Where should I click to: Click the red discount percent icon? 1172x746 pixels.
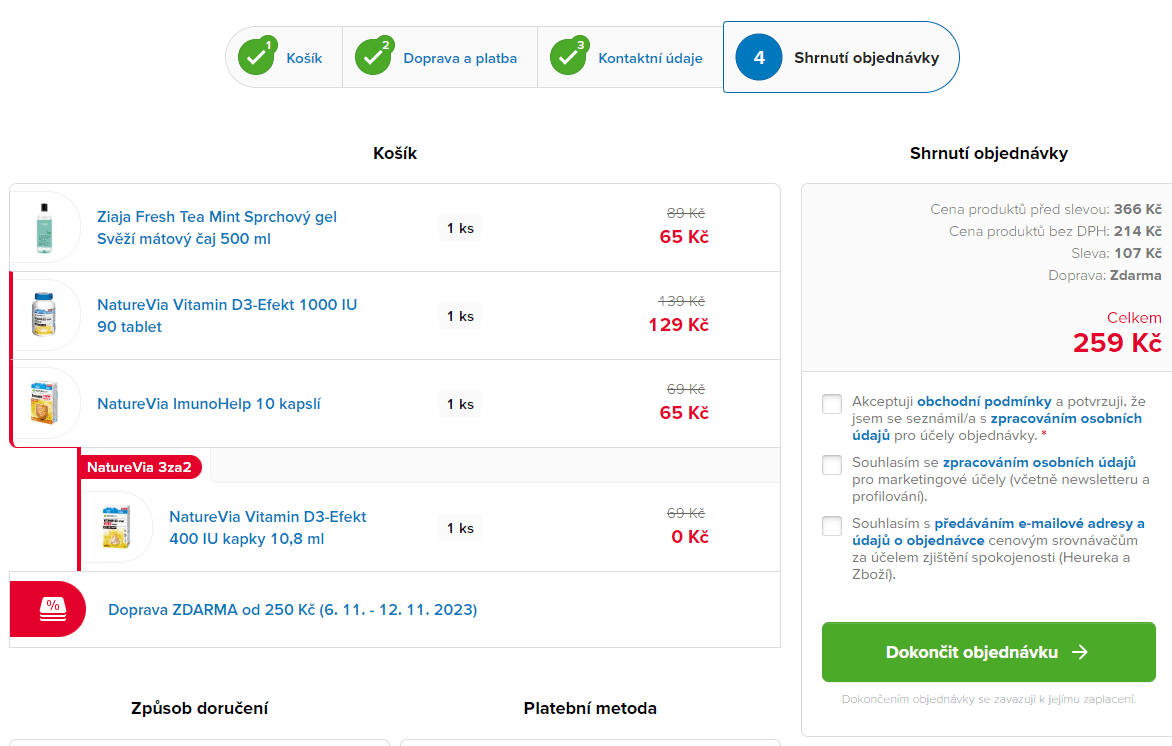[52, 608]
